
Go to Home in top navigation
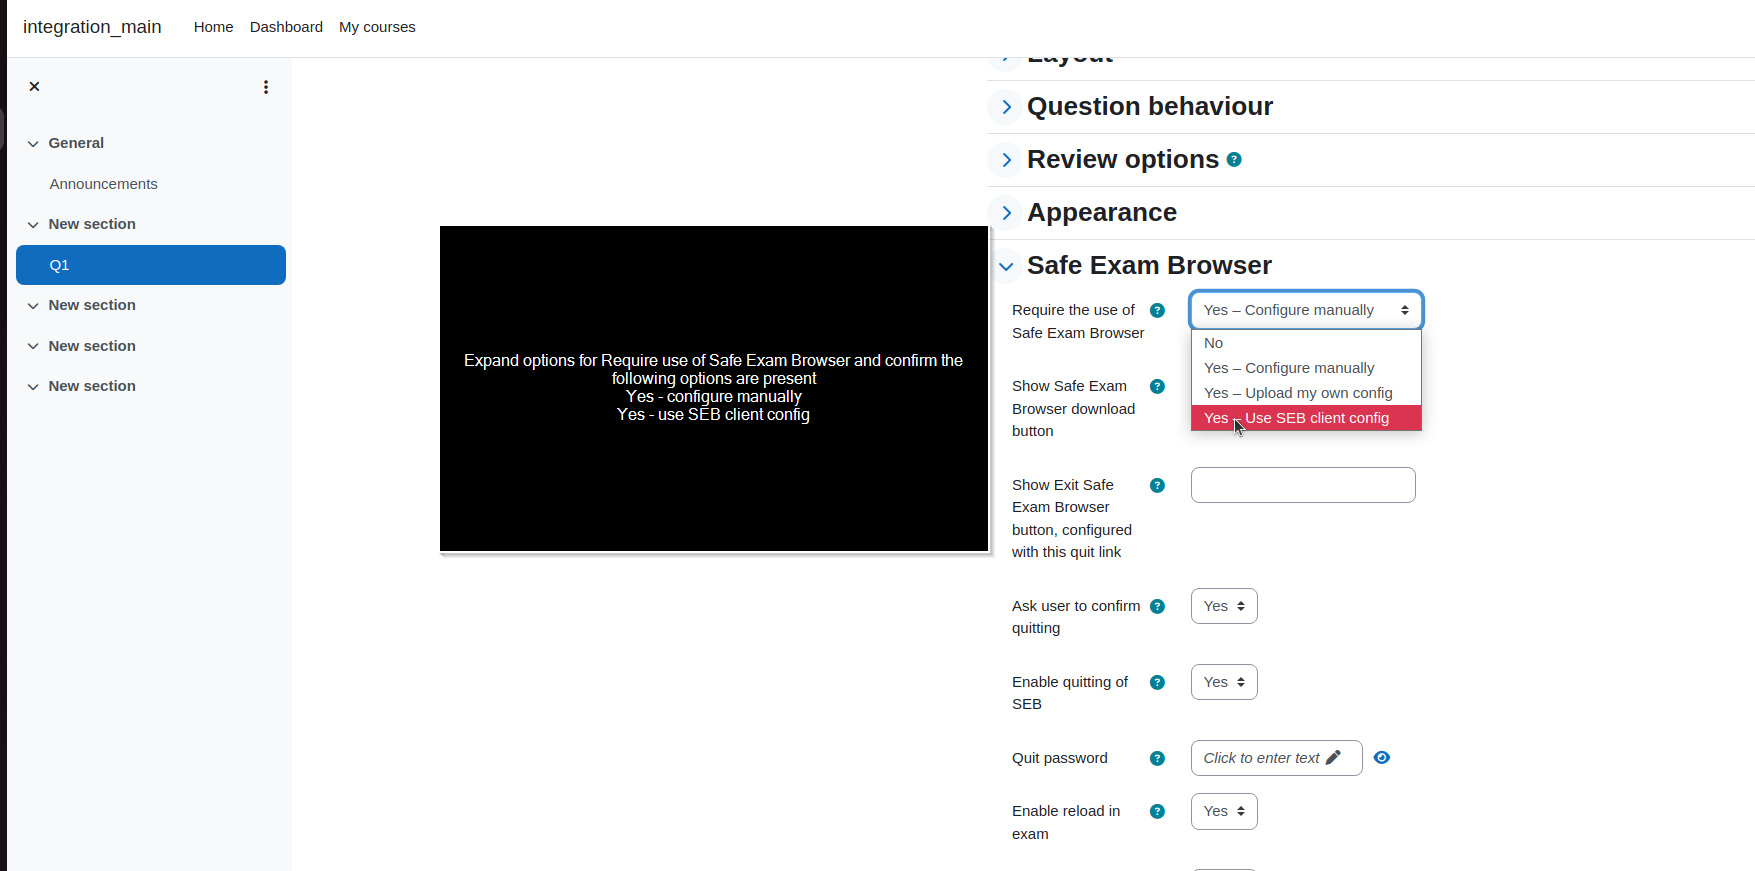(213, 27)
